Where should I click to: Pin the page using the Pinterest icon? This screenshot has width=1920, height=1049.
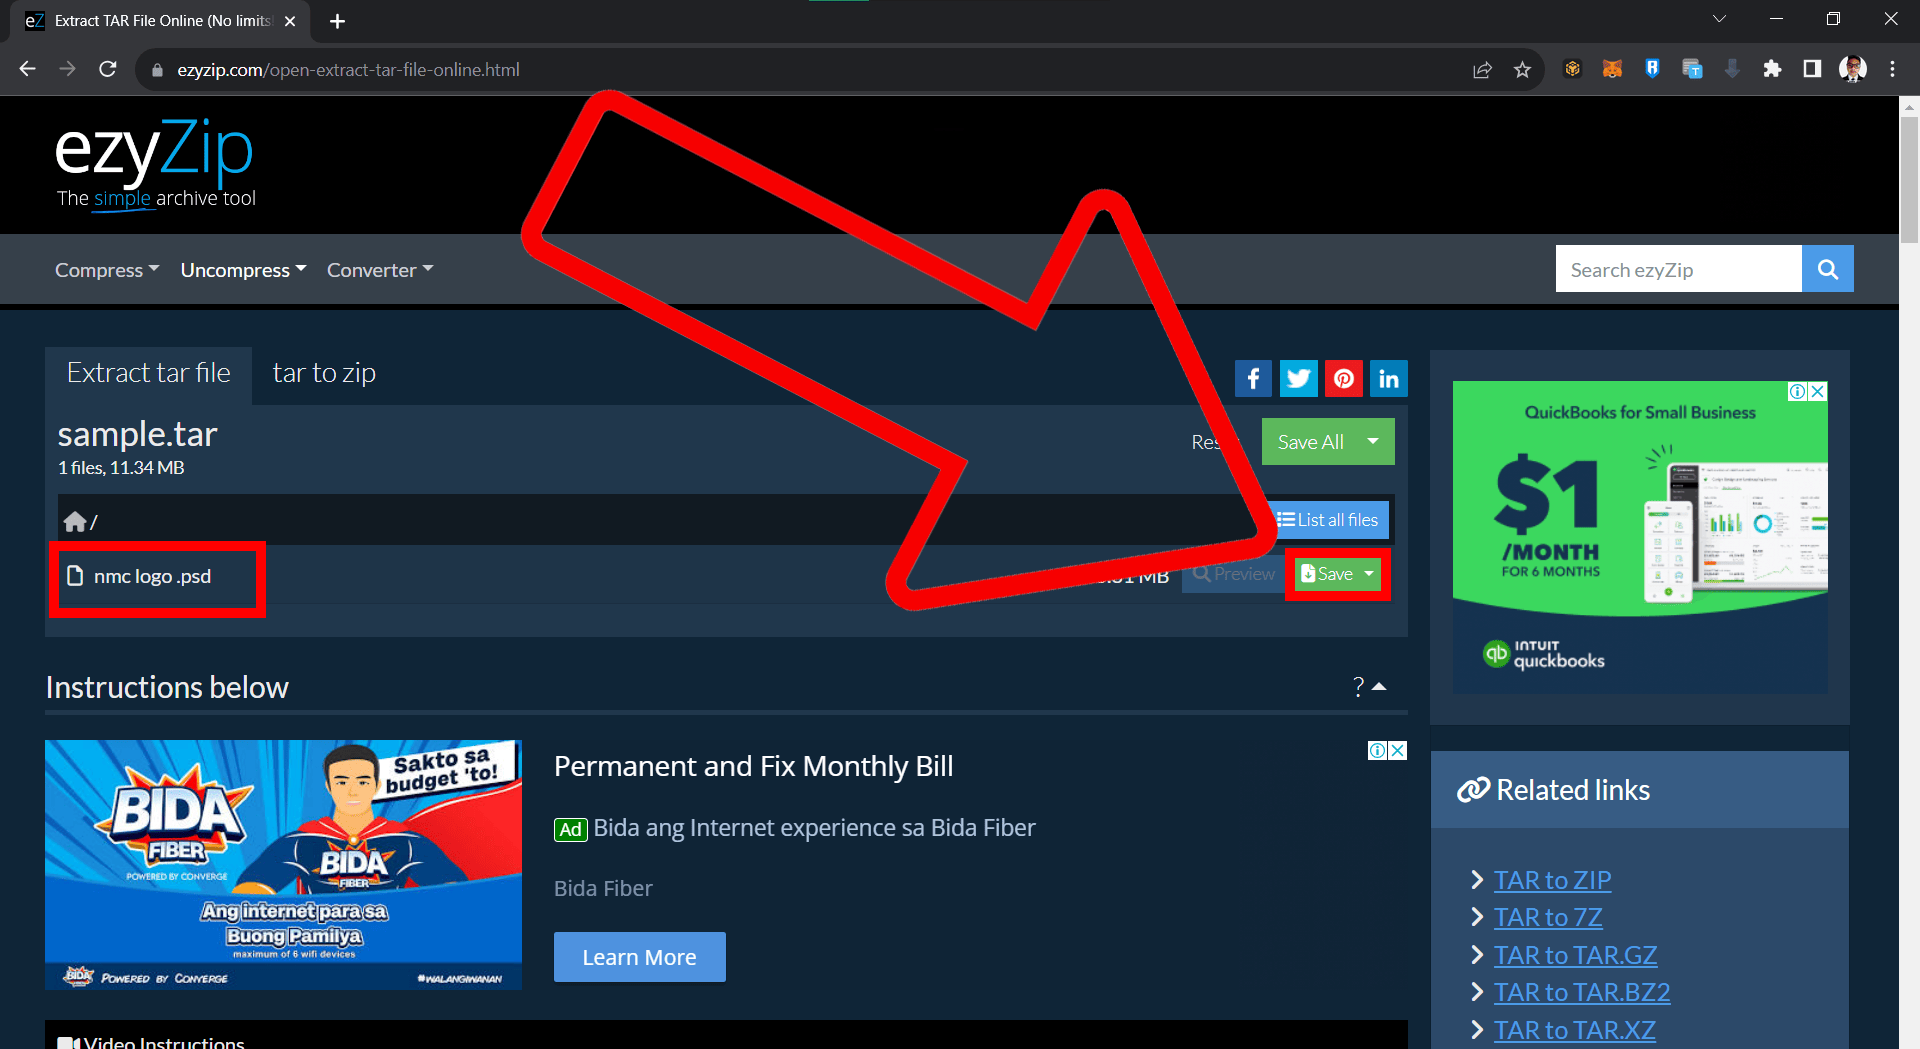pyautogui.click(x=1343, y=378)
